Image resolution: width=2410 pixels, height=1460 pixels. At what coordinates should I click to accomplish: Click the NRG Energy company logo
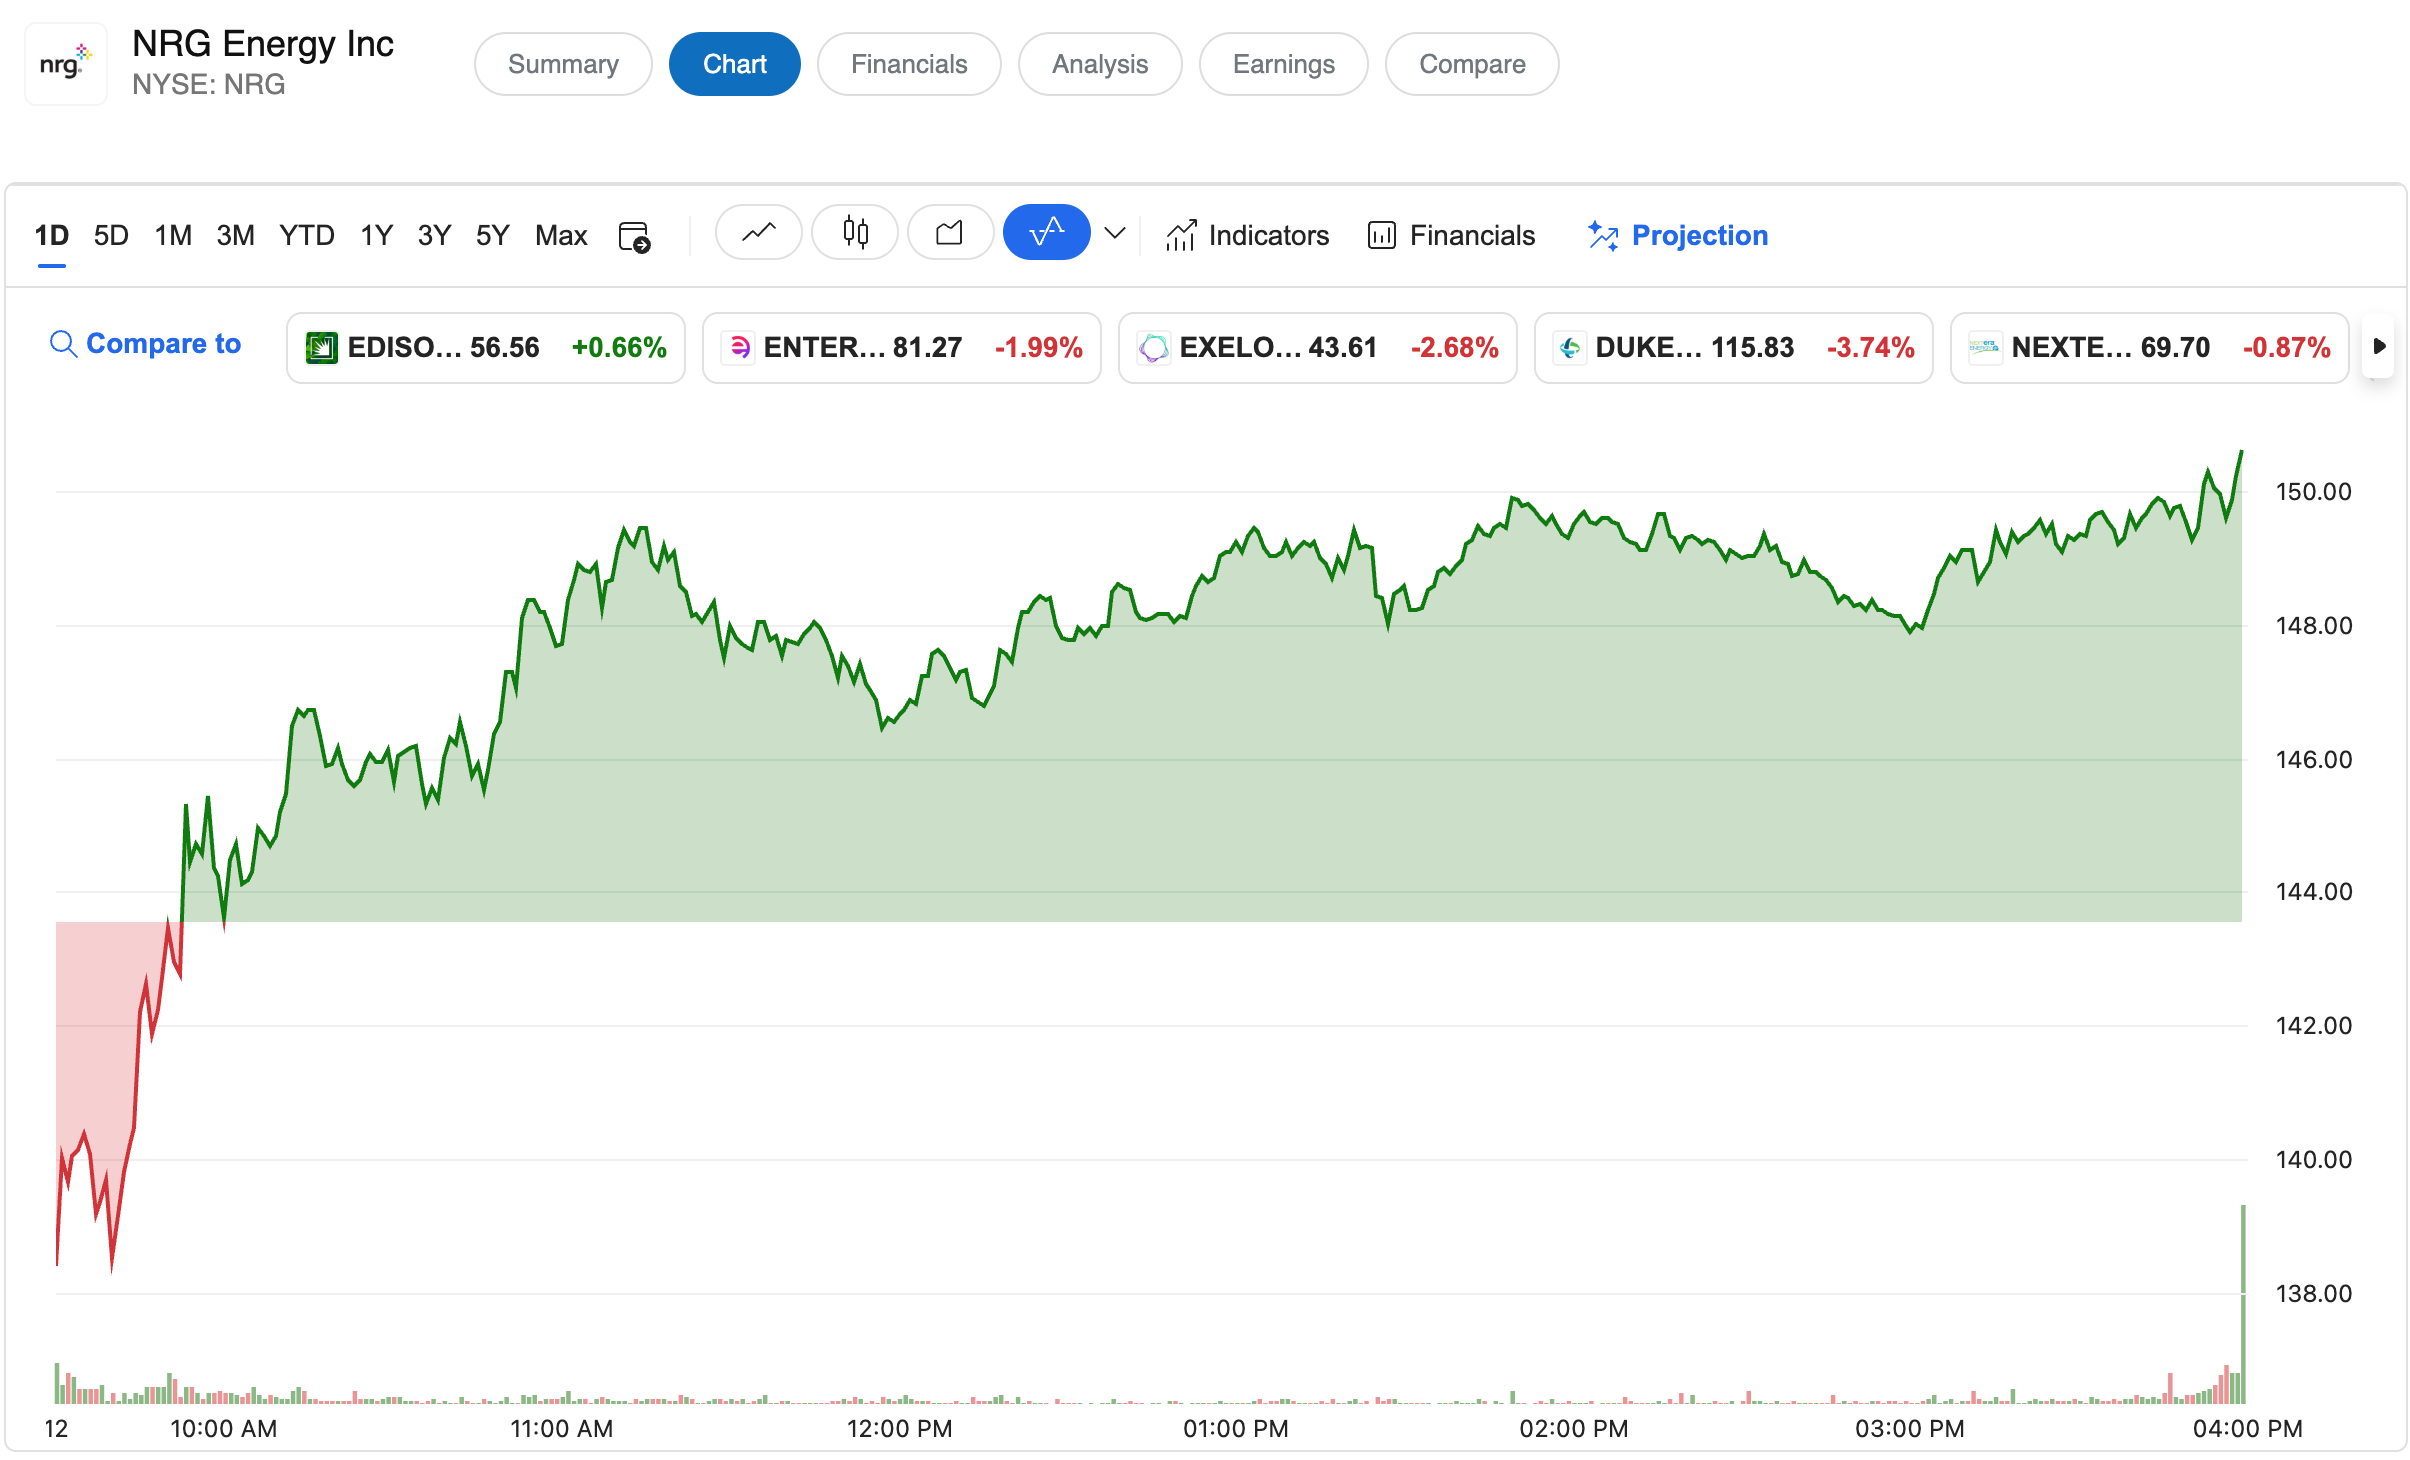(x=66, y=64)
